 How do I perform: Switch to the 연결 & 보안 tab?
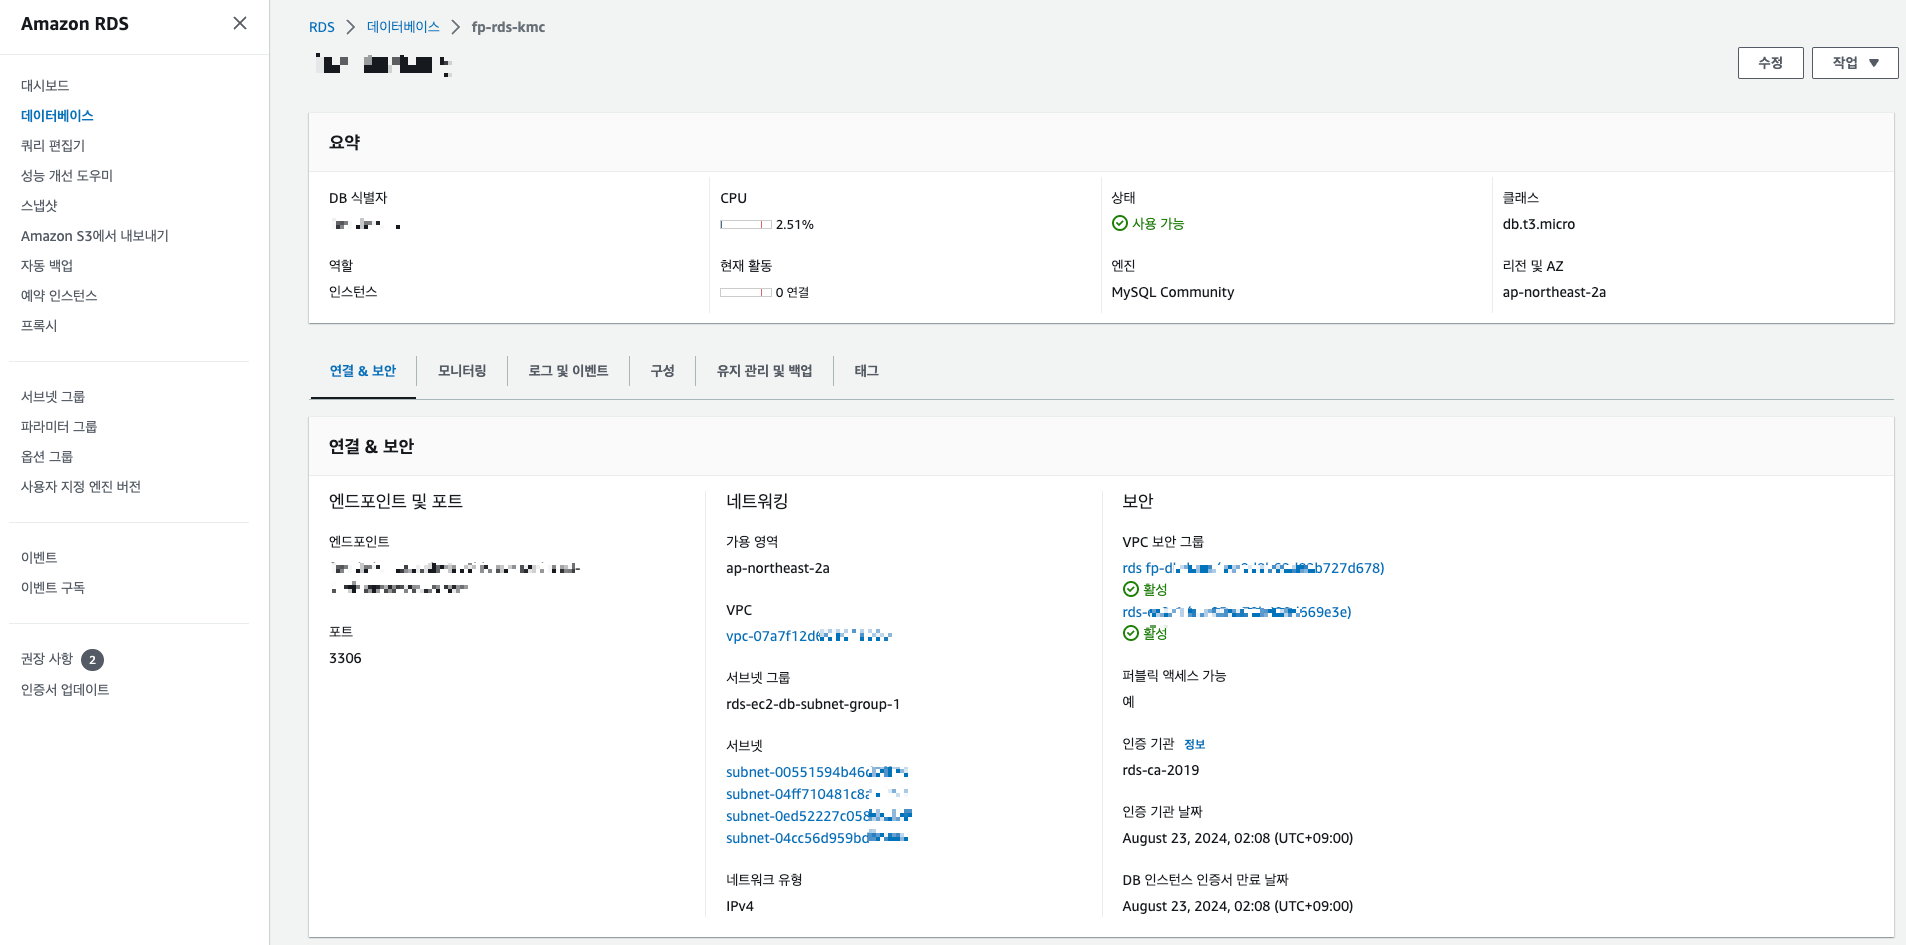363,371
